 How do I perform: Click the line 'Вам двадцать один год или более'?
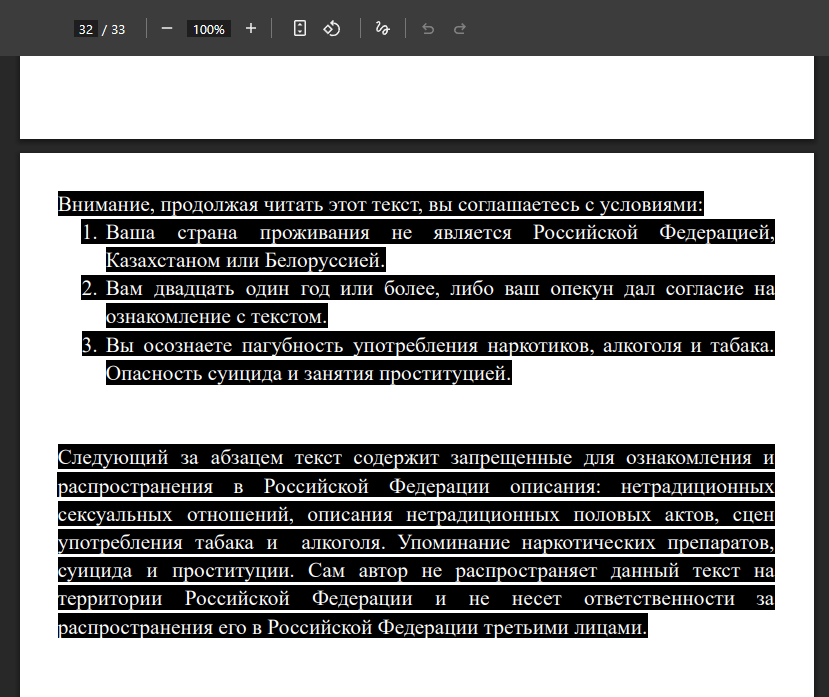pos(440,288)
